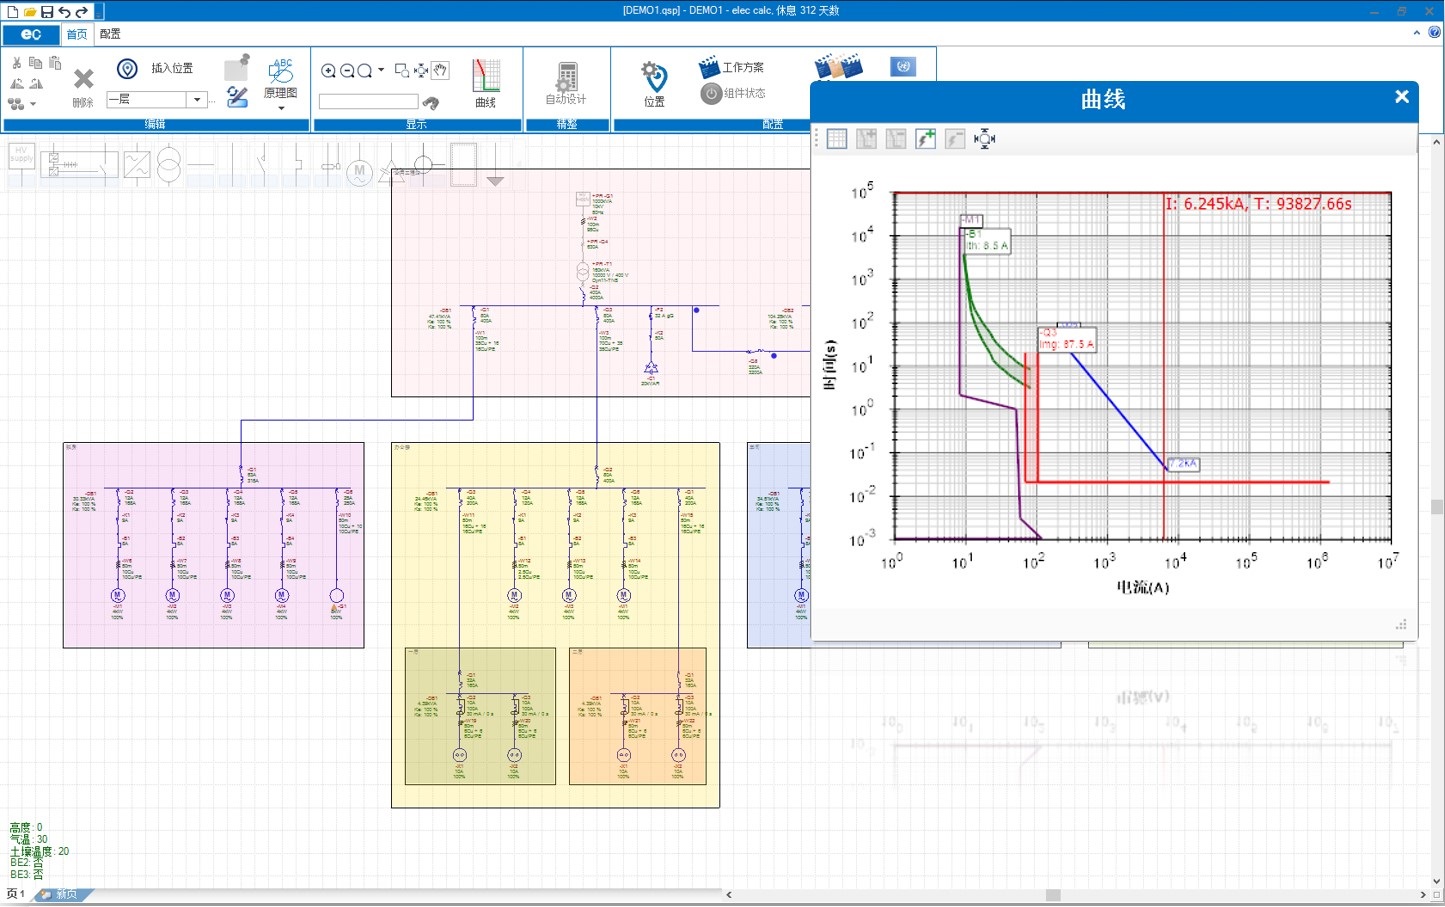Click the pinned sticky note icon
Screen dimensions: 1445x907
point(237,67)
